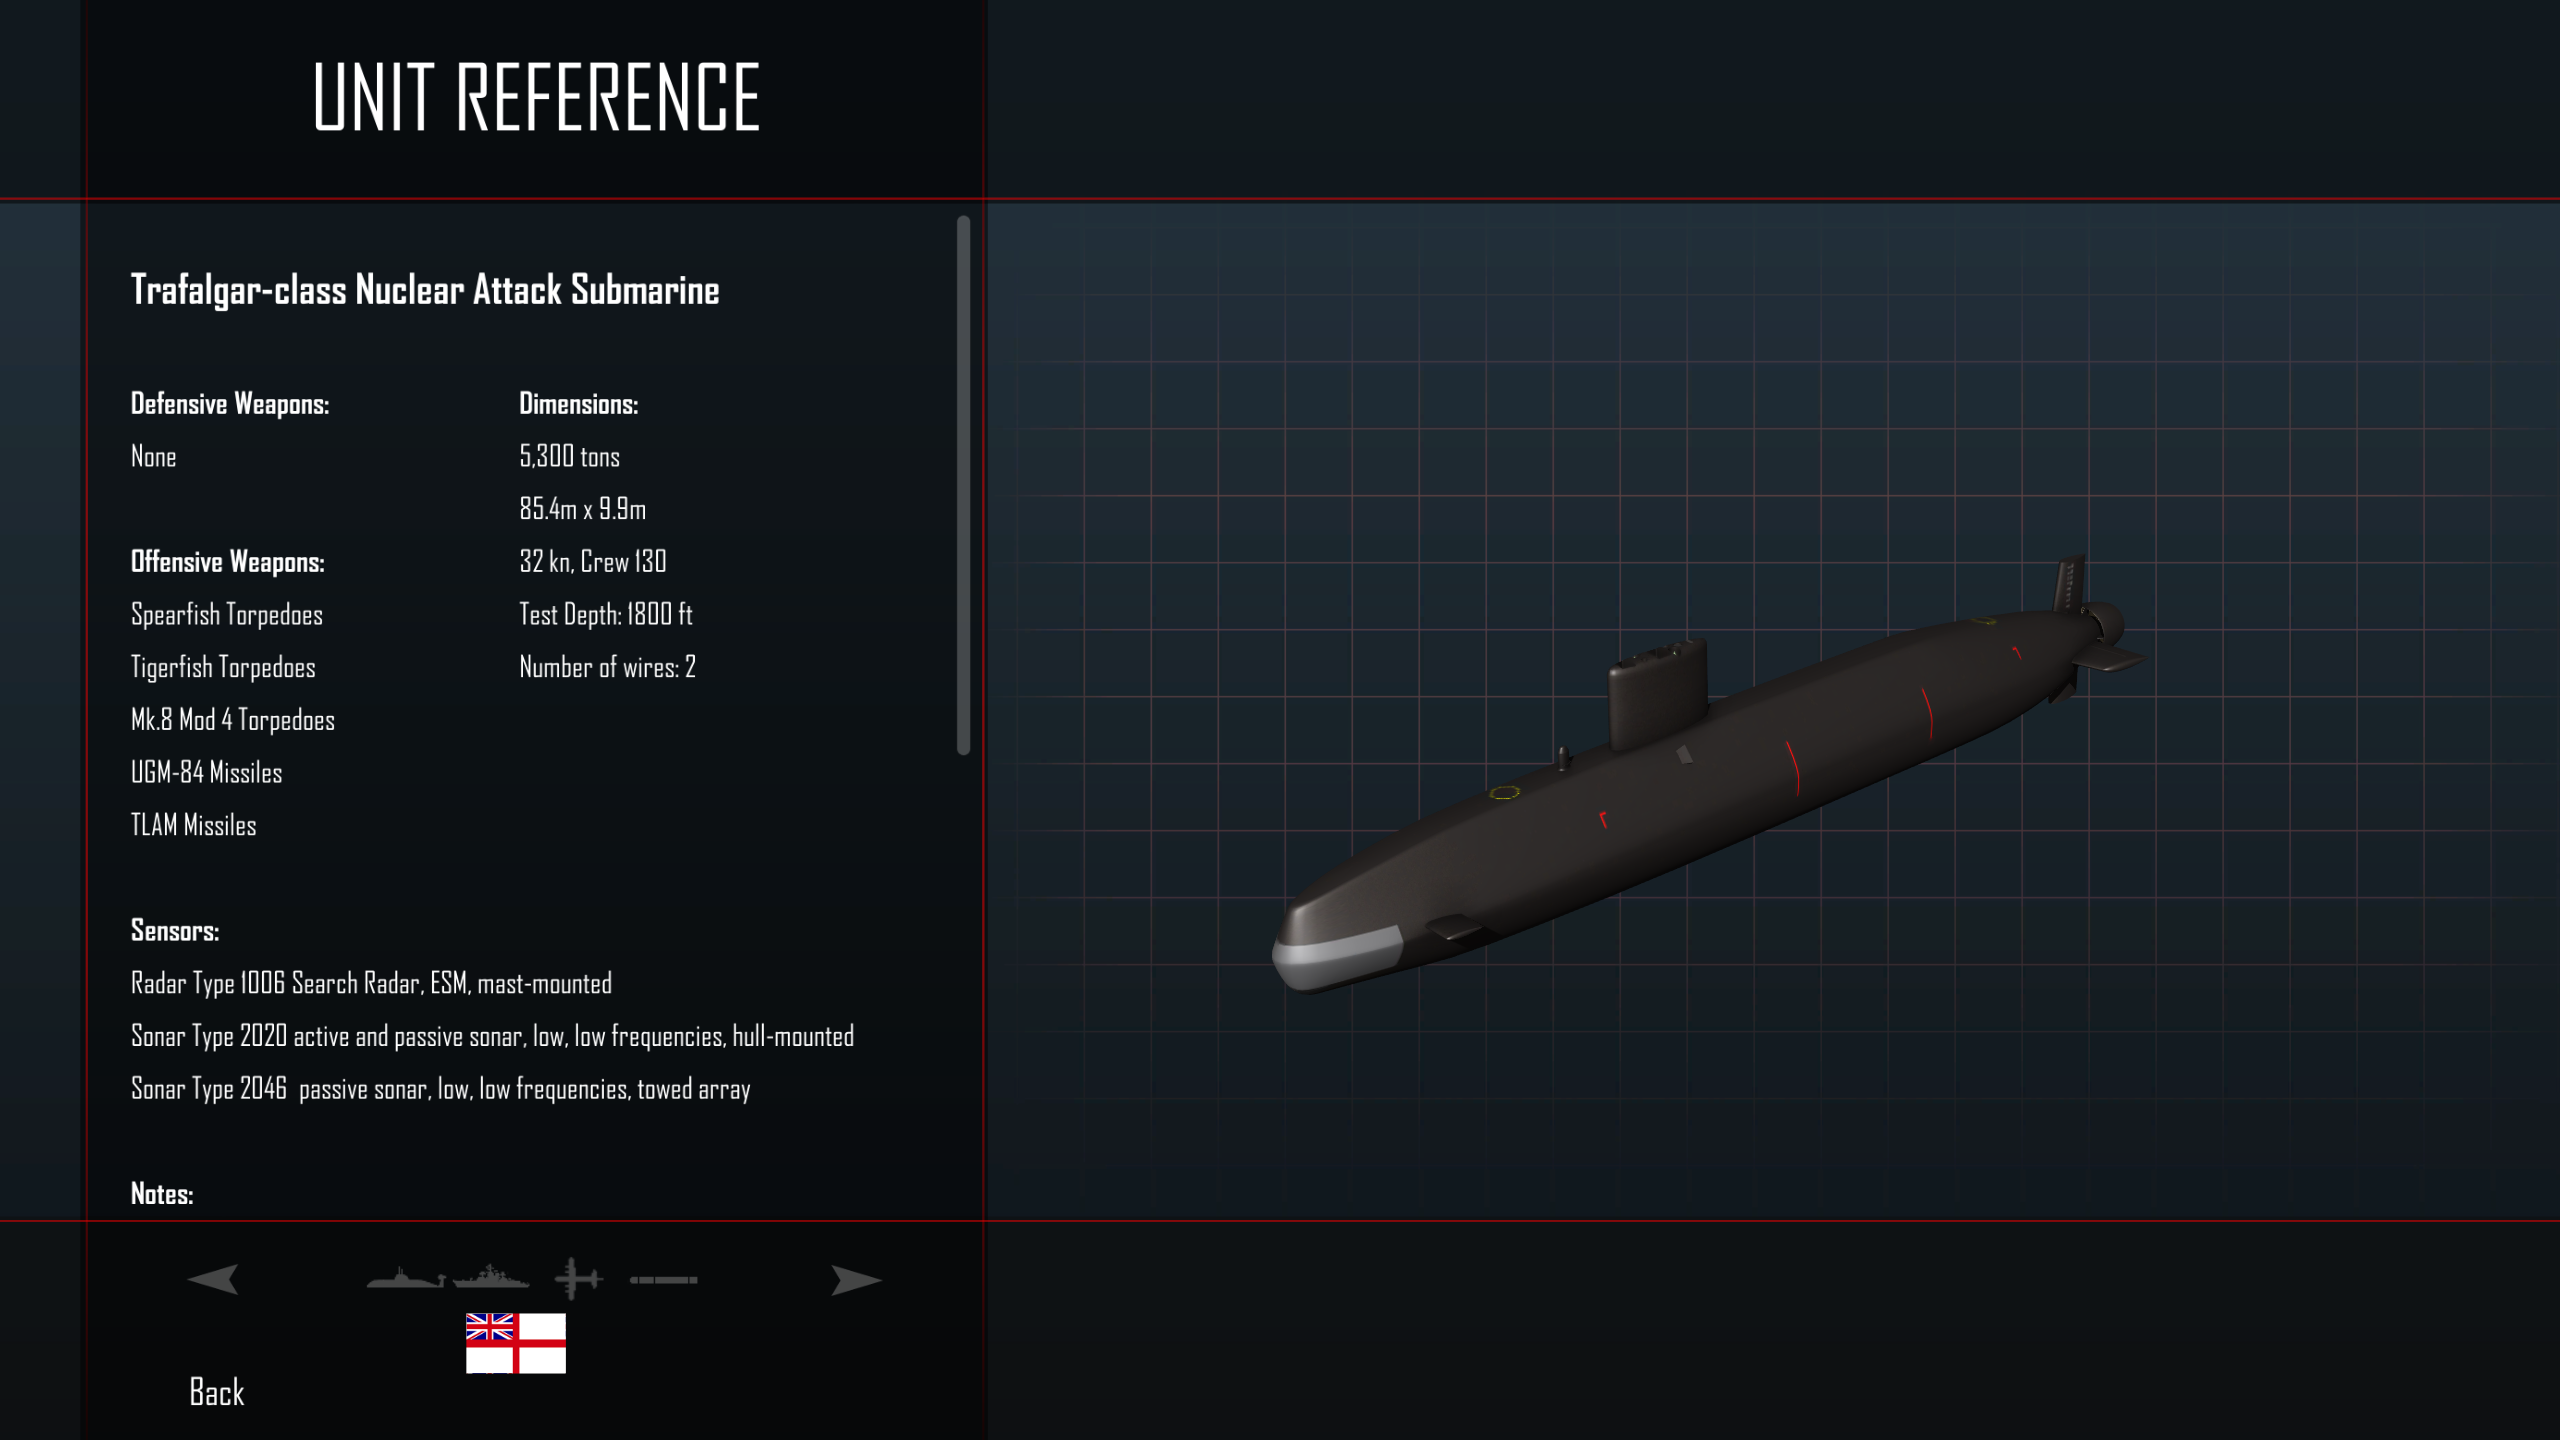Click the Royal Navy ensign flag

(x=516, y=1343)
